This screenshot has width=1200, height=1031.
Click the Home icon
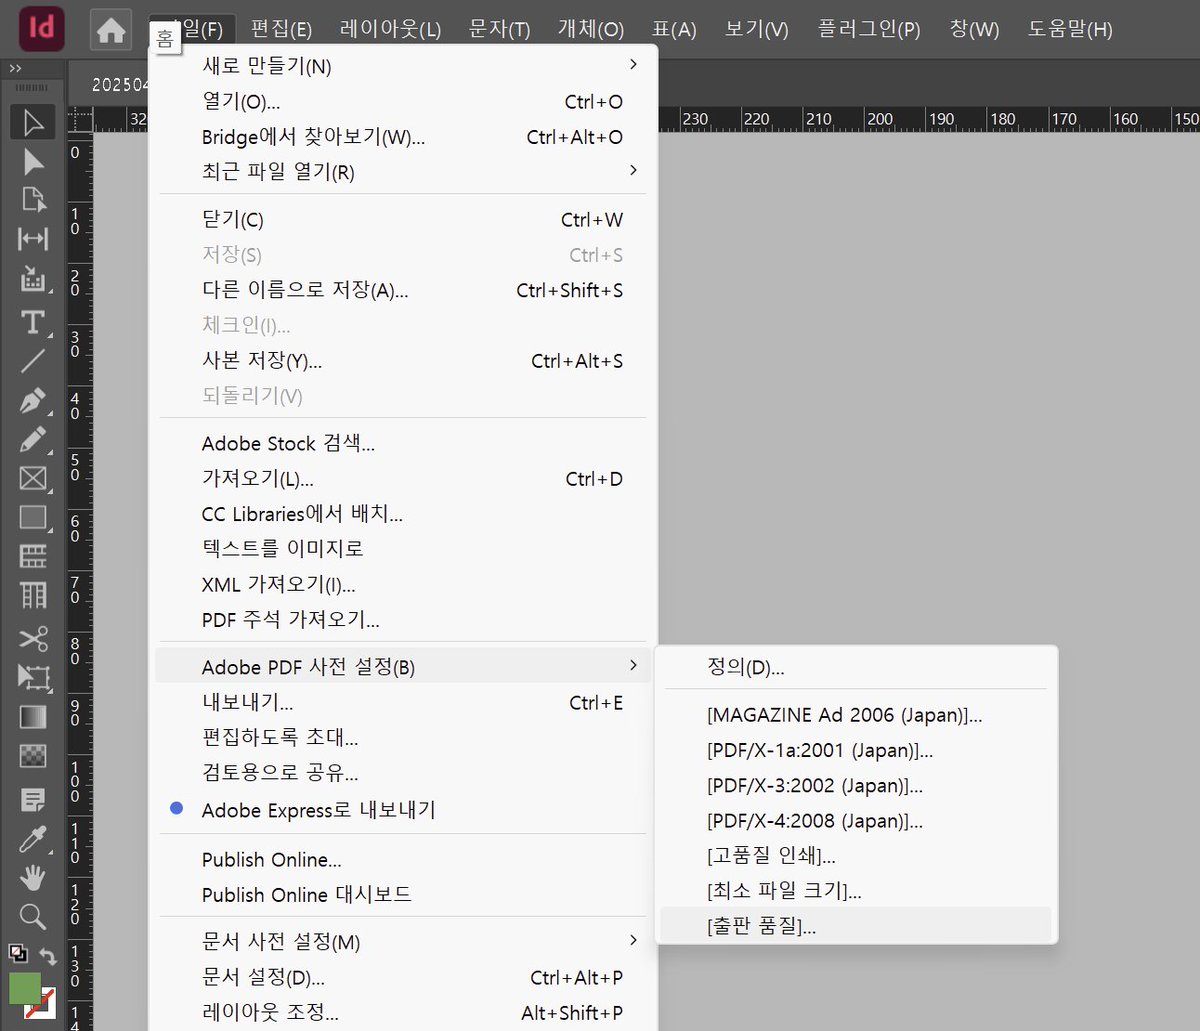coord(111,30)
